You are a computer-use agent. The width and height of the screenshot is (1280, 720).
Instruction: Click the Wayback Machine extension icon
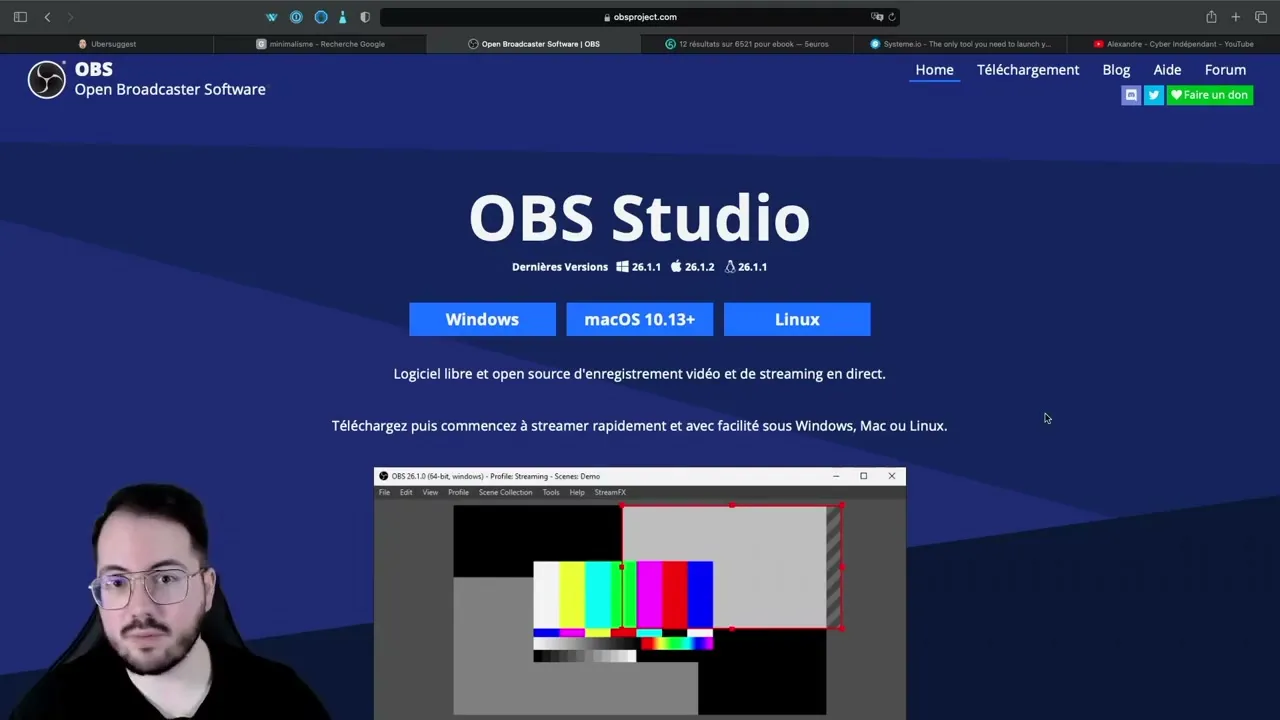[271, 17]
